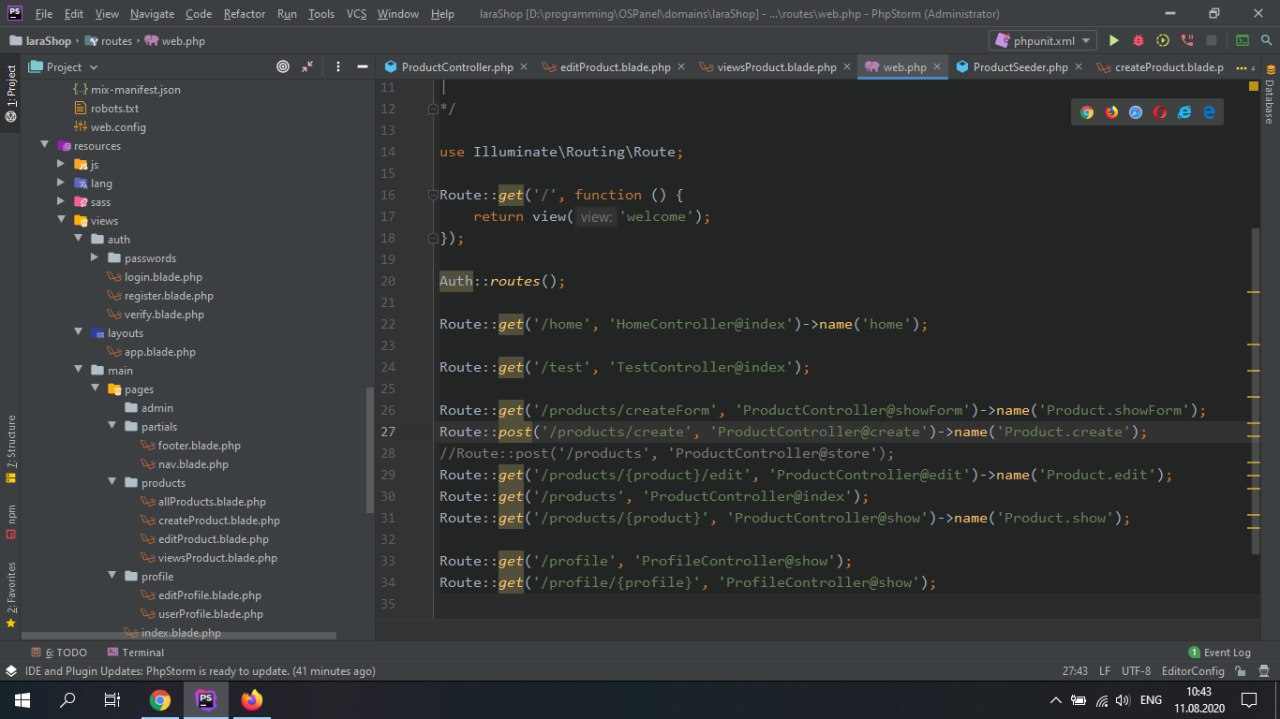This screenshot has height=719, width=1280.
Task: Collapse all in Project panel
Action: pyautogui.click(x=307, y=66)
